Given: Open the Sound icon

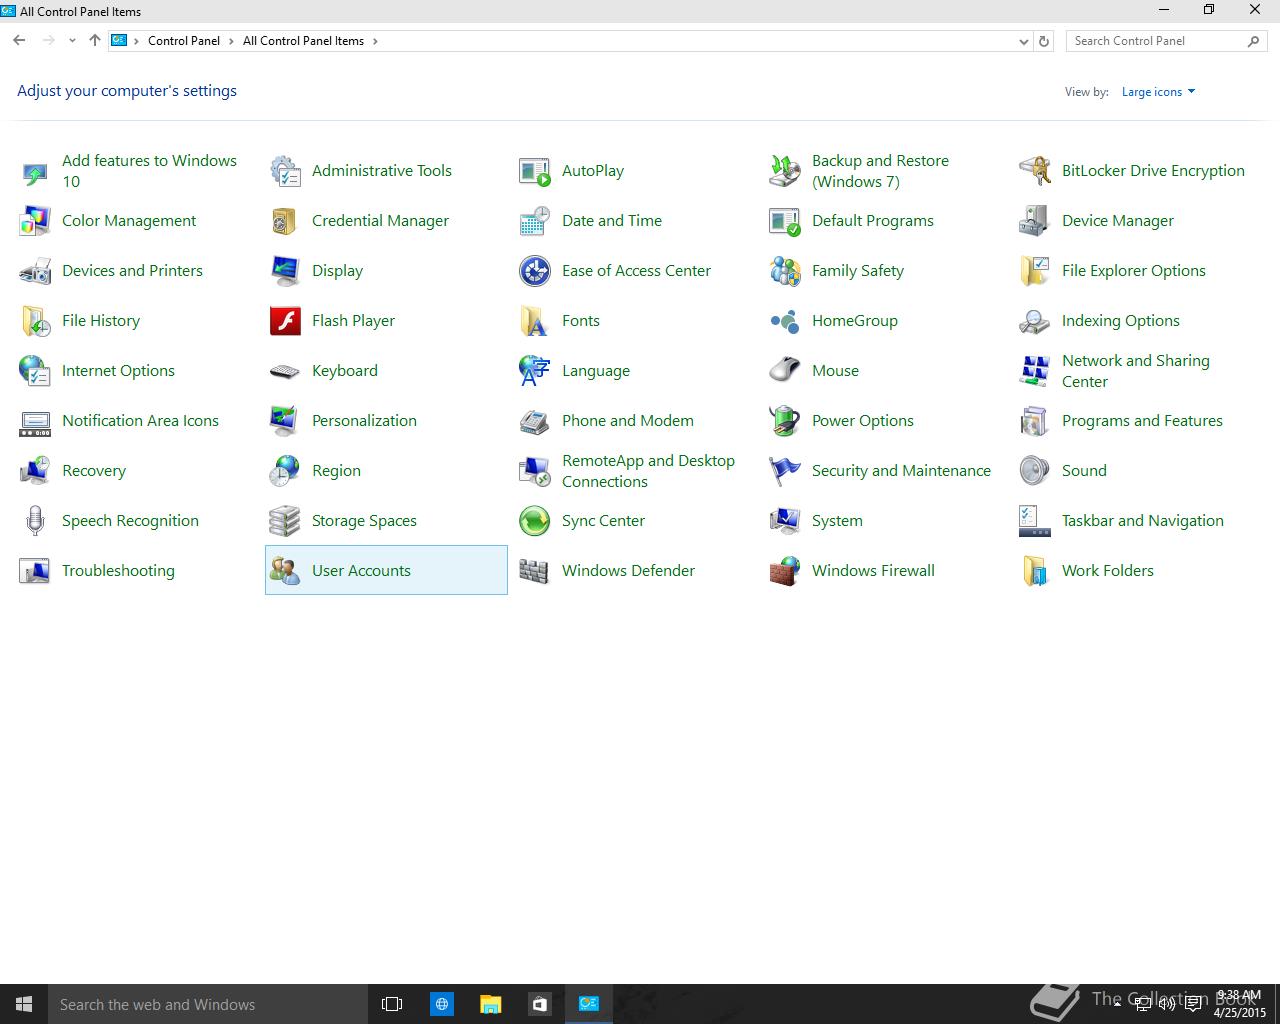Looking at the screenshot, I should point(1035,471).
